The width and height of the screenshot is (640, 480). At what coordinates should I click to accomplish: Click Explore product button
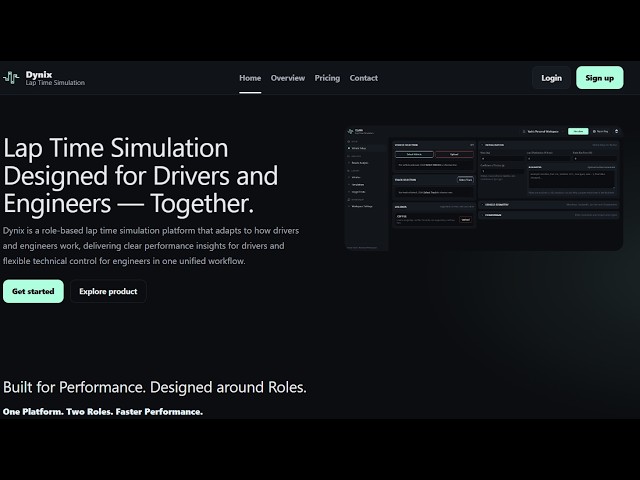click(108, 291)
